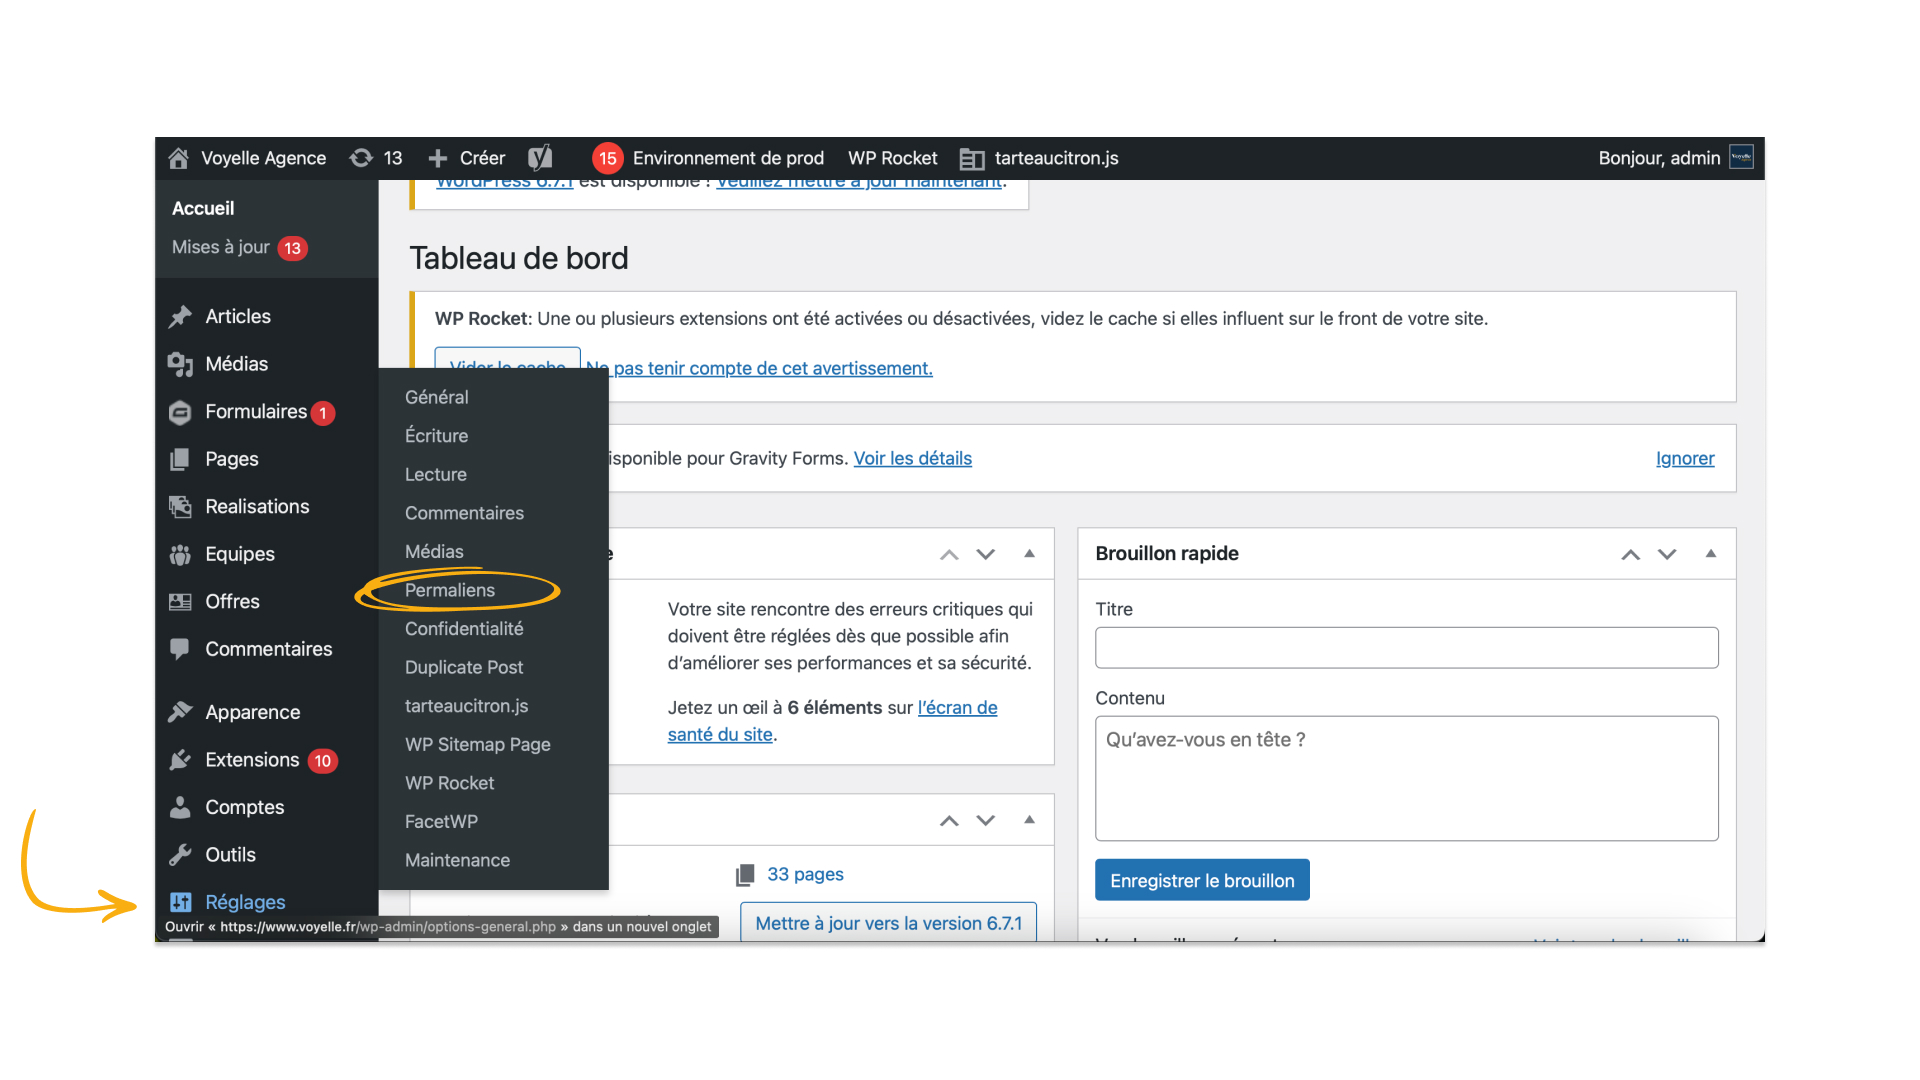Open Articles via the pushpin icon
Viewport: 1920px width, 1080px height.
[180, 317]
